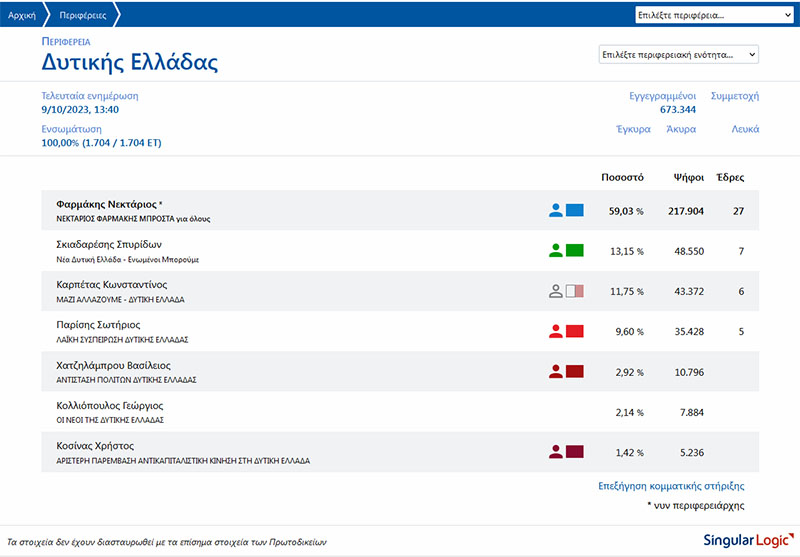The image size is (800, 557).
Task: Click the Έγκυρα votes label
Action: (632, 129)
